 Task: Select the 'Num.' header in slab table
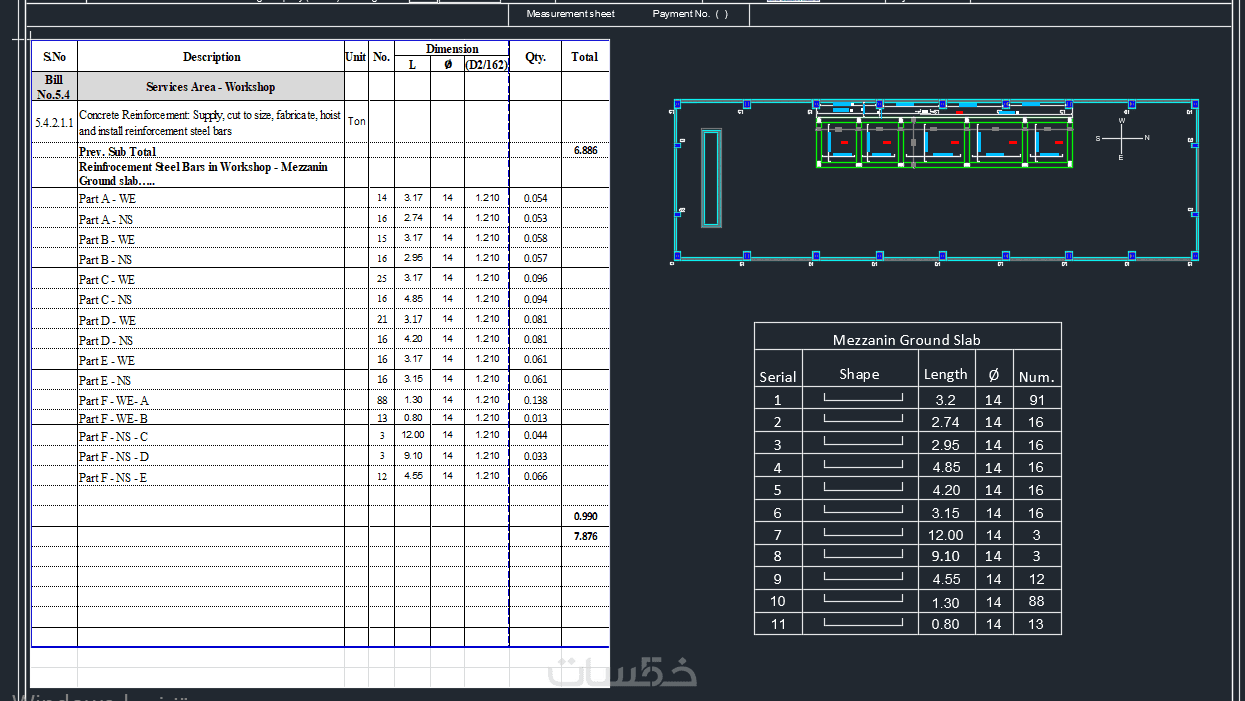pyautogui.click(x=1036, y=377)
